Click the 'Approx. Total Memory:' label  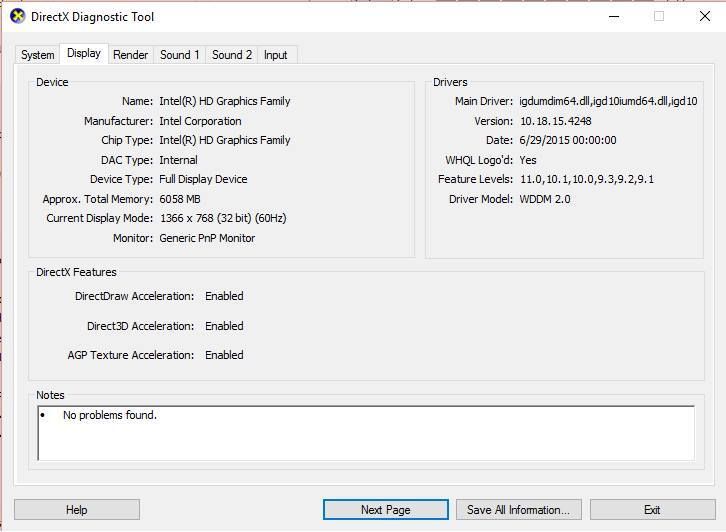(98, 199)
